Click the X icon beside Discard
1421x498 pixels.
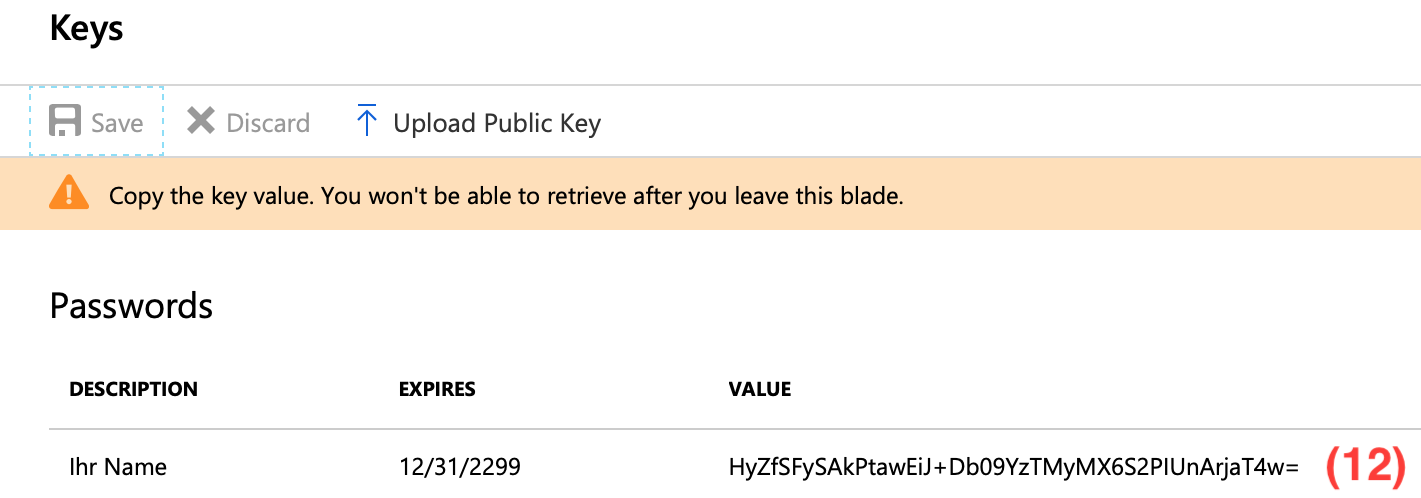coord(201,121)
